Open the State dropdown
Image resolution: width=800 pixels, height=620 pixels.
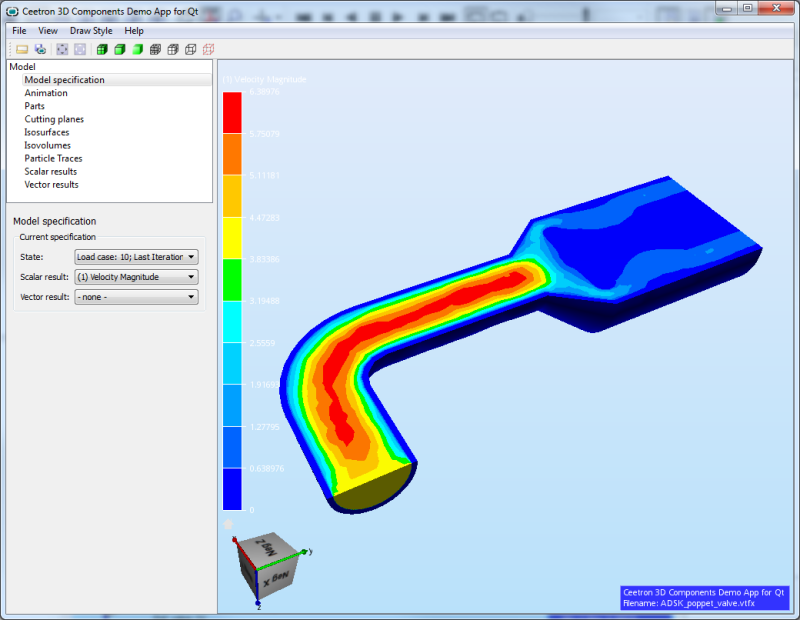[136, 257]
